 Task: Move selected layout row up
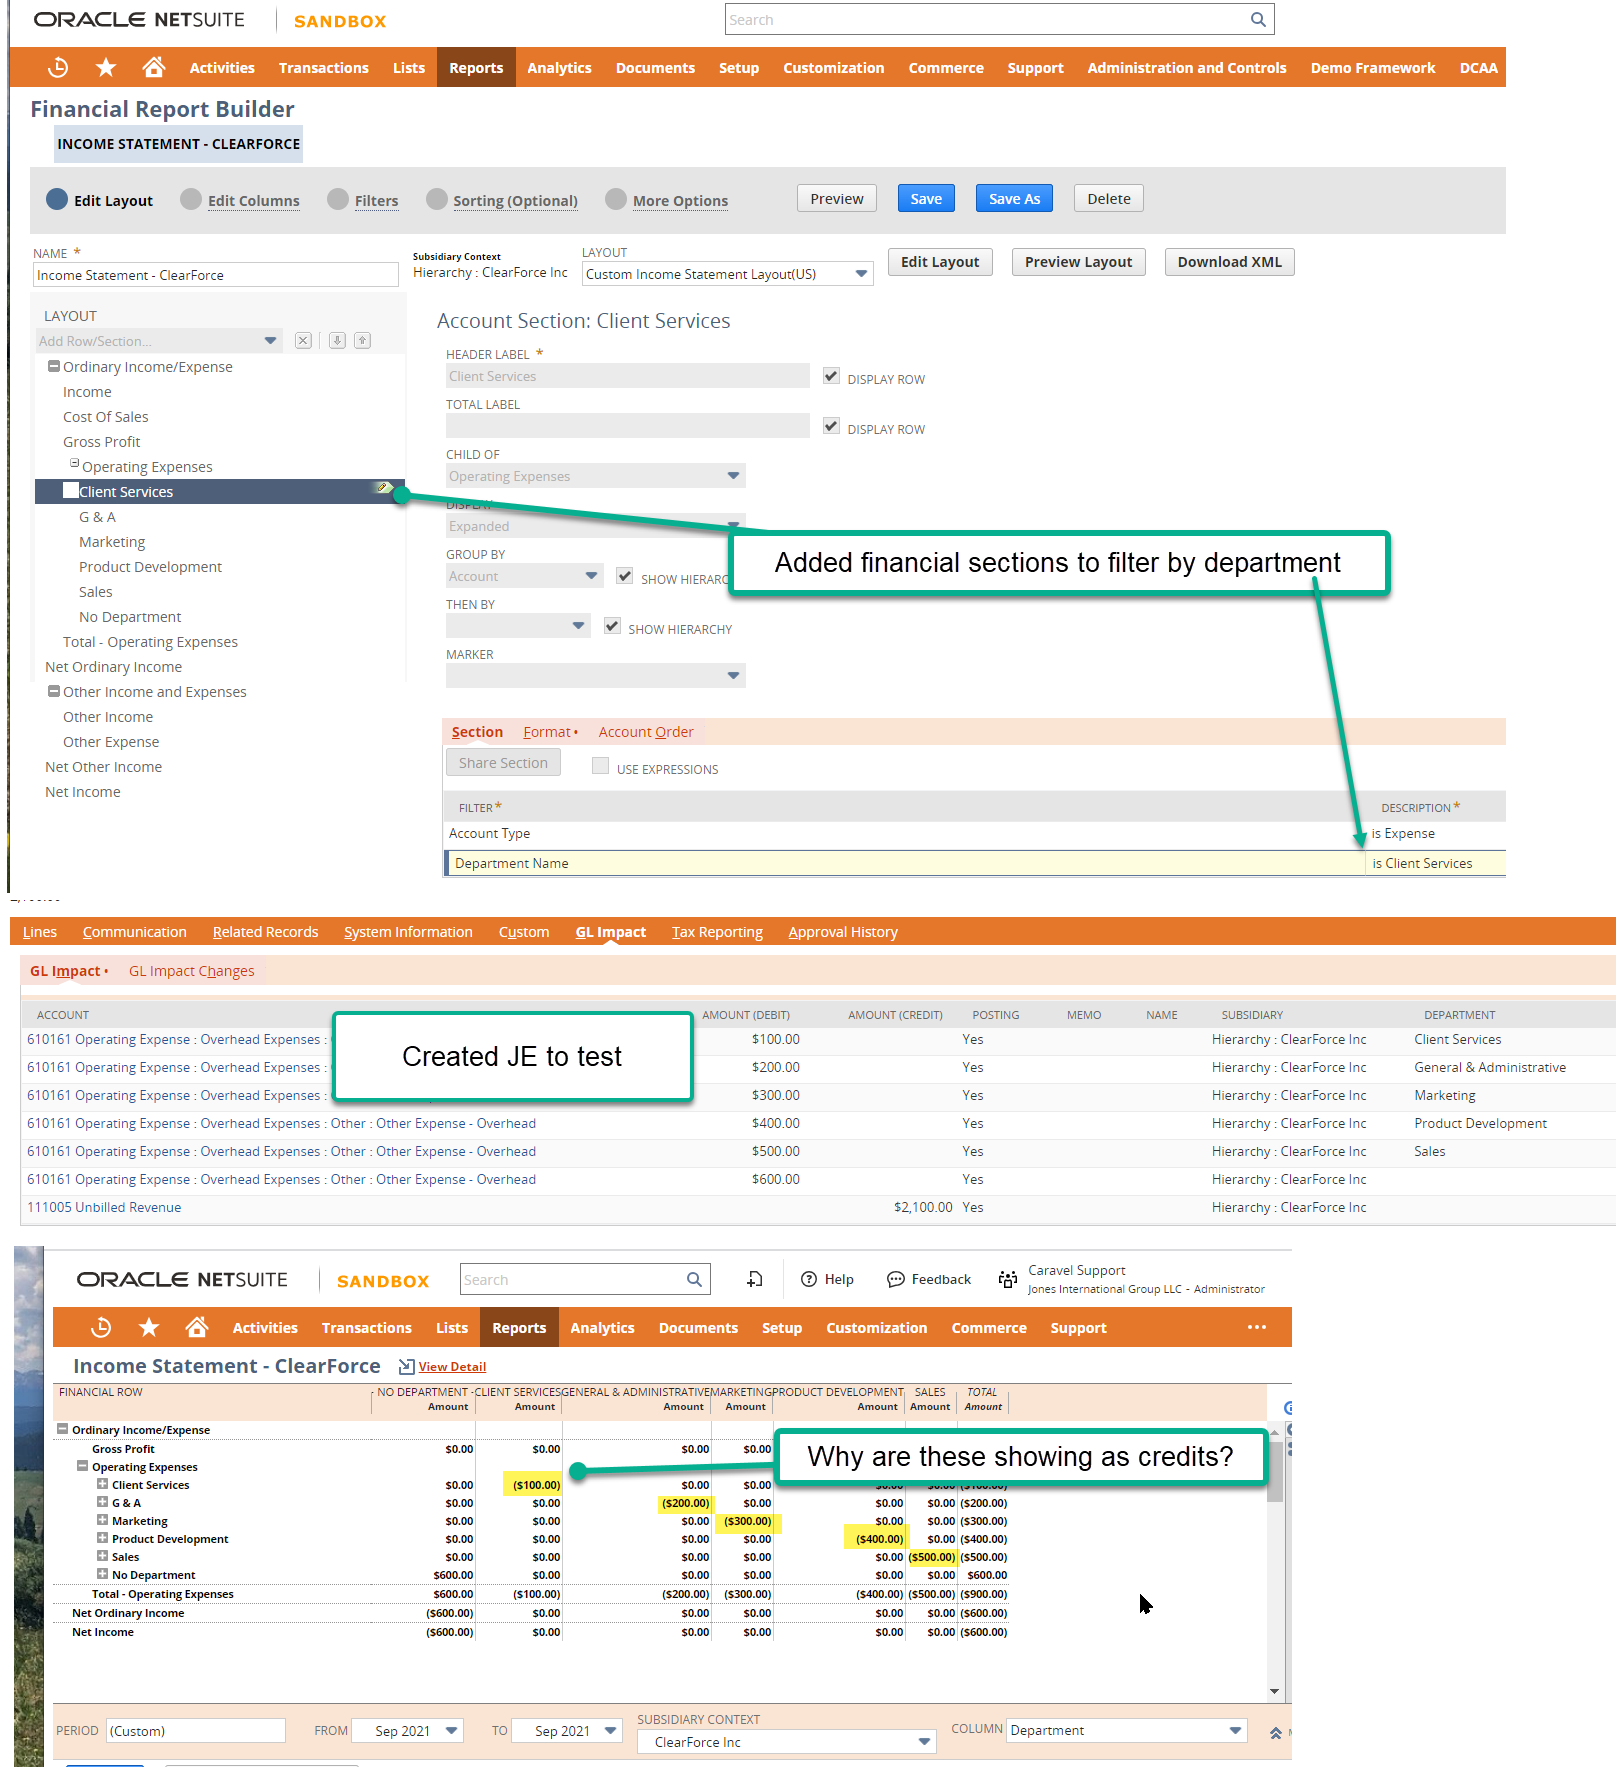pyautogui.click(x=363, y=341)
